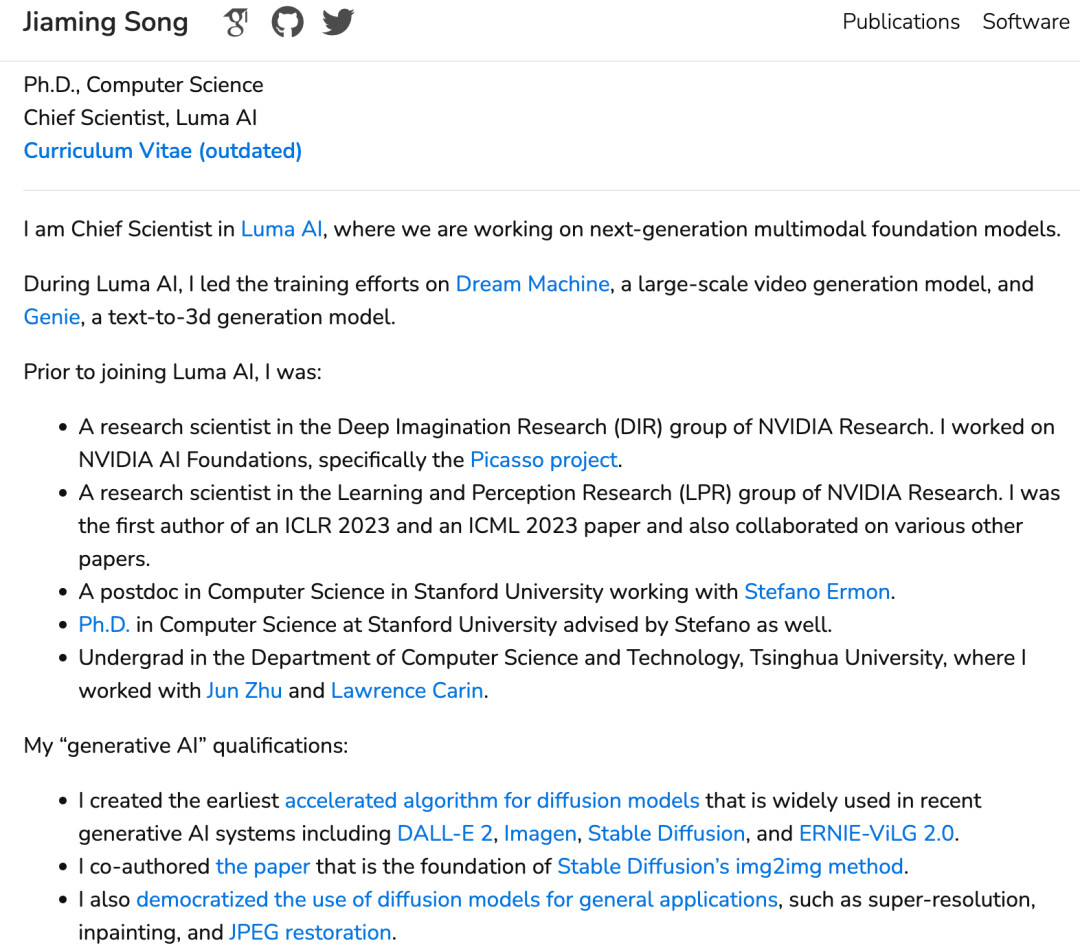
Task: Open the Twitter profile icon
Action: [x=338, y=23]
